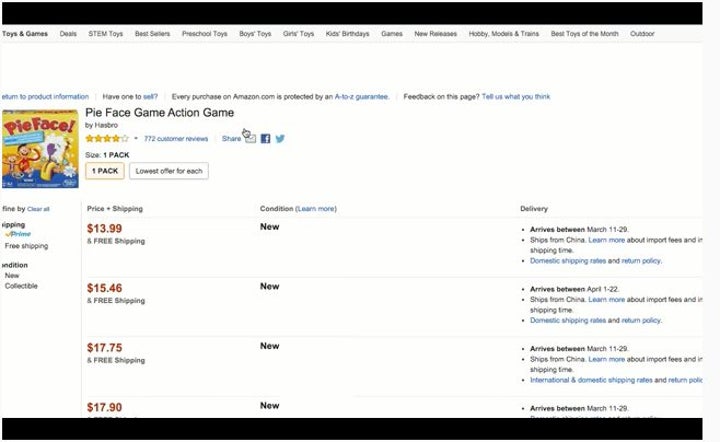Share the product via email icon

pos(251,139)
